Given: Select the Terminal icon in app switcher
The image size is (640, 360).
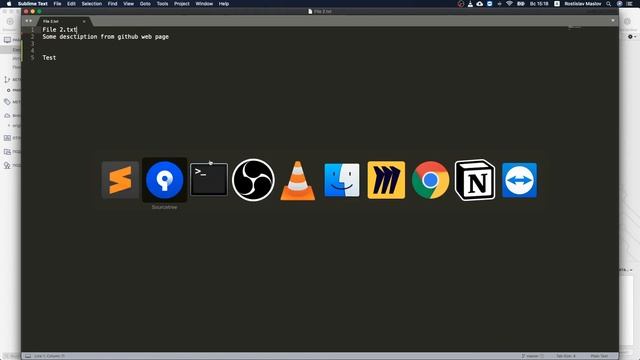Looking at the screenshot, I should tap(209, 180).
